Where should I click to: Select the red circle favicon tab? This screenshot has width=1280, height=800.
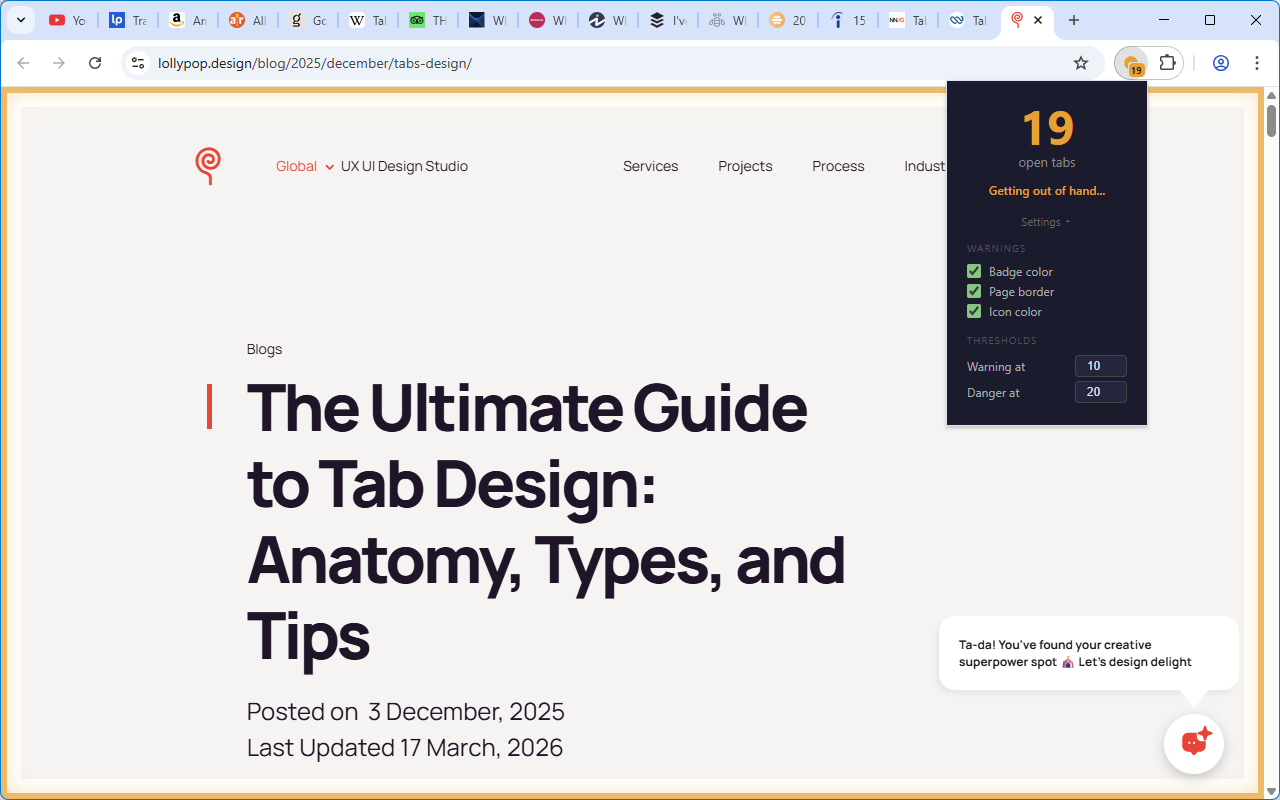(x=547, y=20)
